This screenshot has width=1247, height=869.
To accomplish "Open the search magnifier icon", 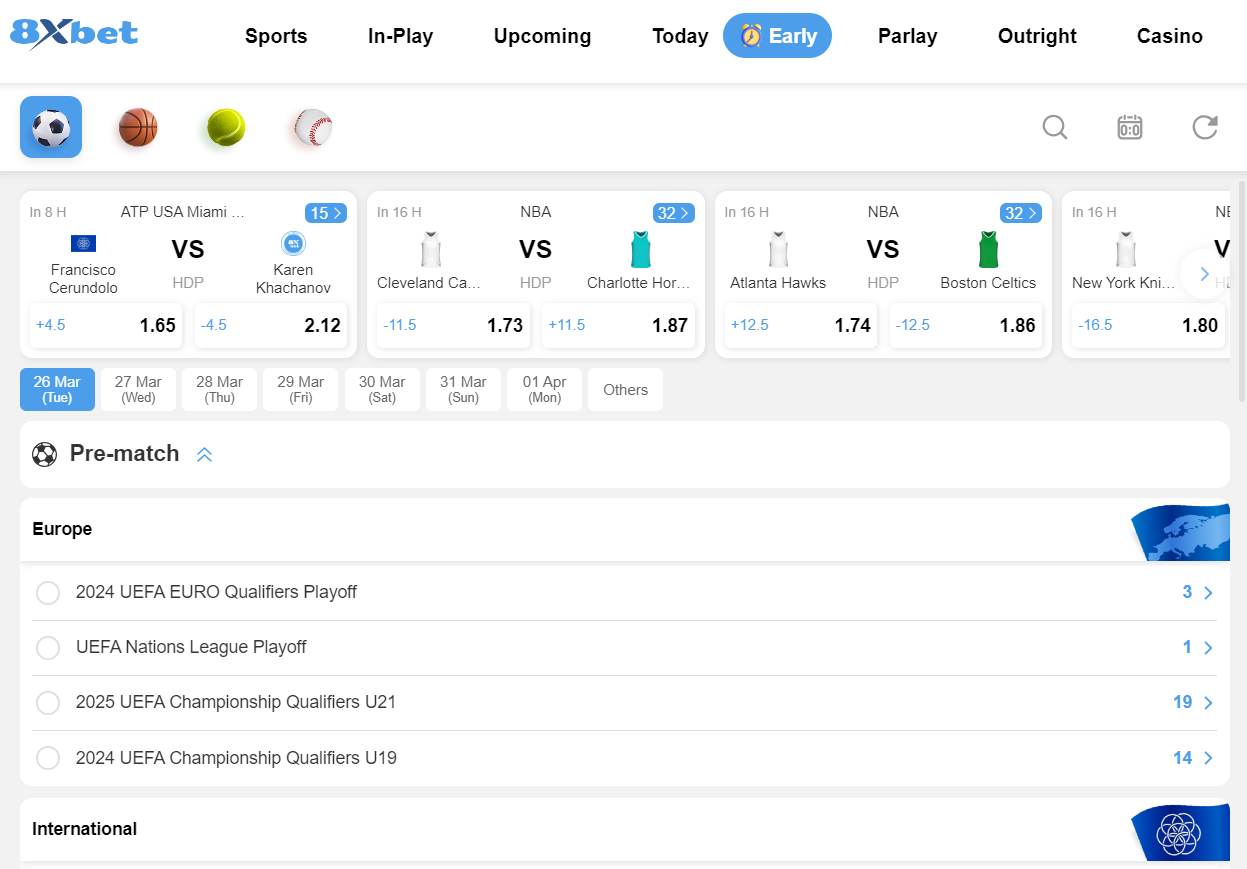I will tap(1055, 127).
